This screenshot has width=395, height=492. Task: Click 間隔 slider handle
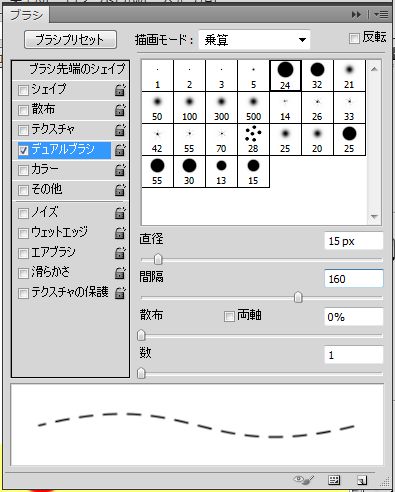point(298,297)
